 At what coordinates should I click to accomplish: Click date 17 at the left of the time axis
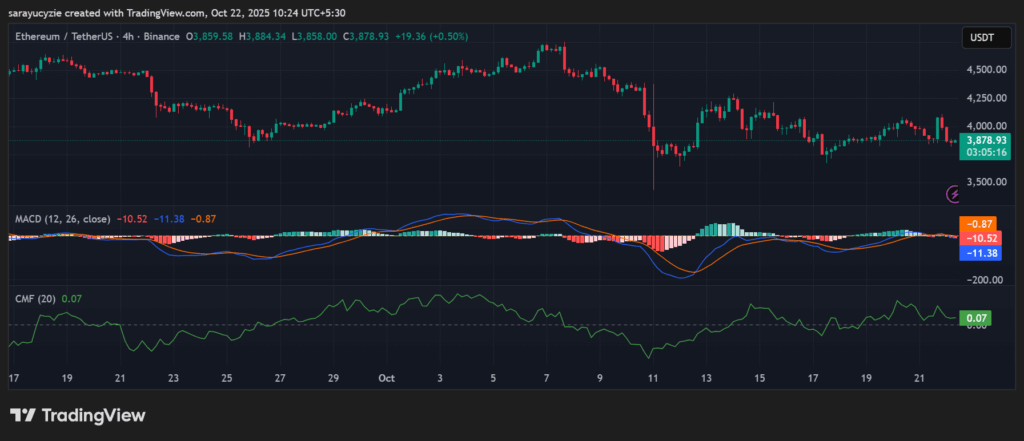(13, 379)
